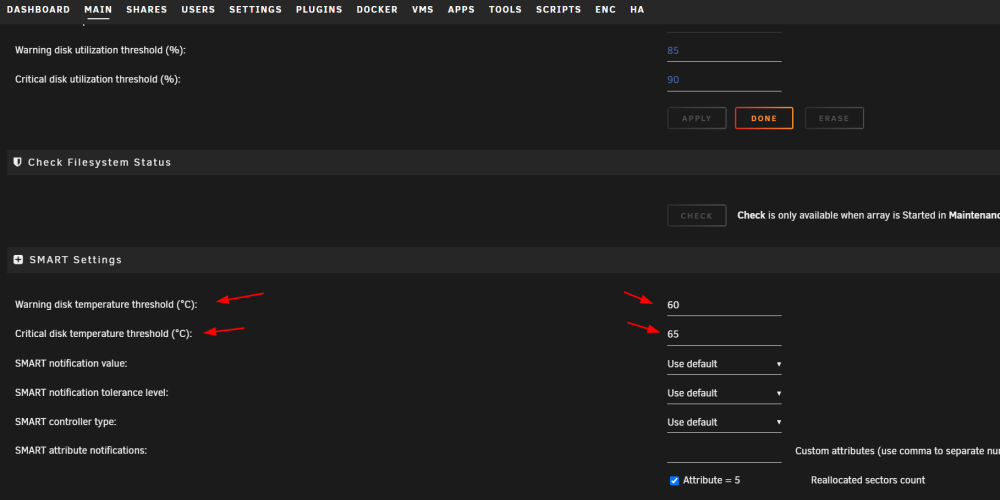
Task: Toggle the Attribute = 5 checkbox
Action: coord(674,480)
